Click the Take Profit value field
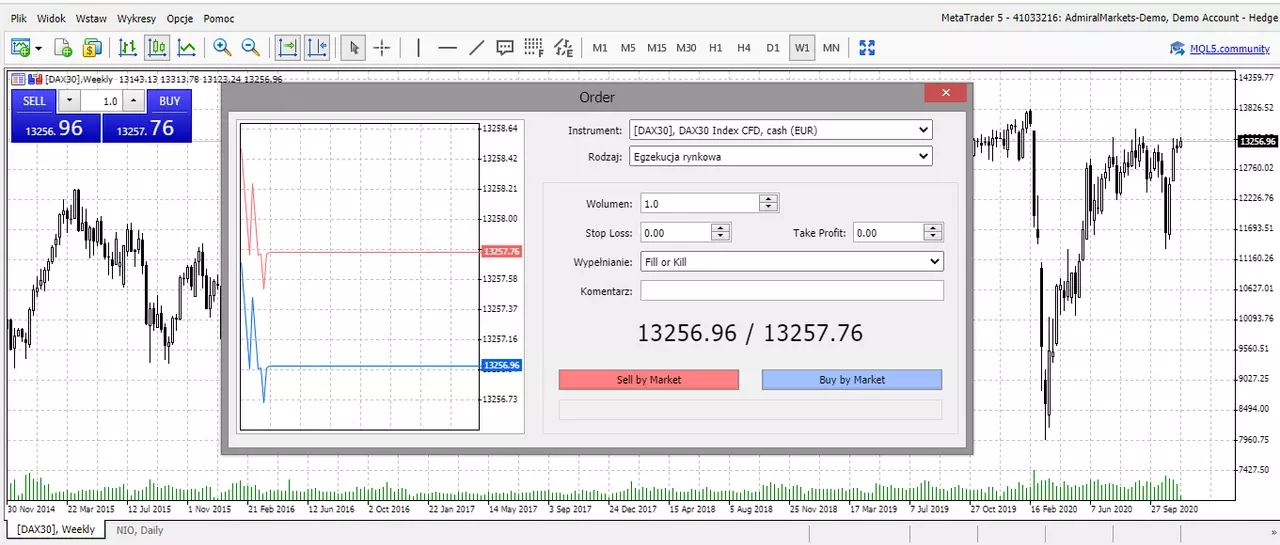The height and width of the screenshot is (545, 1280). point(888,233)
